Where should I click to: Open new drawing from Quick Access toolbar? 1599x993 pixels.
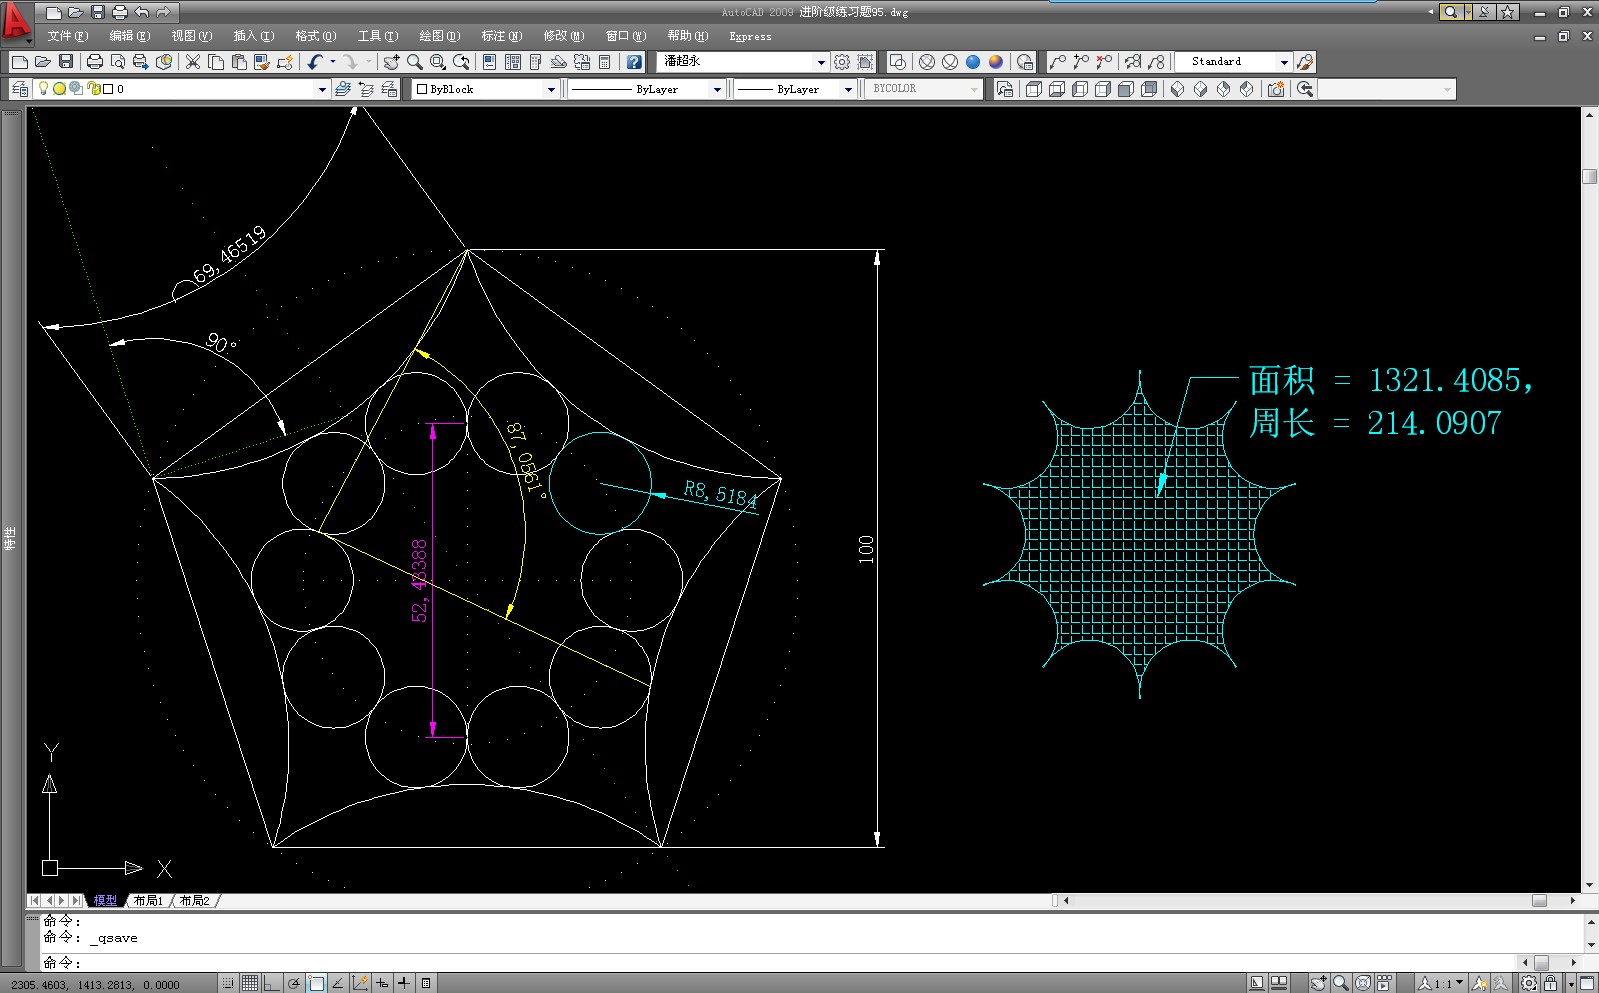(x=54, y=12)
